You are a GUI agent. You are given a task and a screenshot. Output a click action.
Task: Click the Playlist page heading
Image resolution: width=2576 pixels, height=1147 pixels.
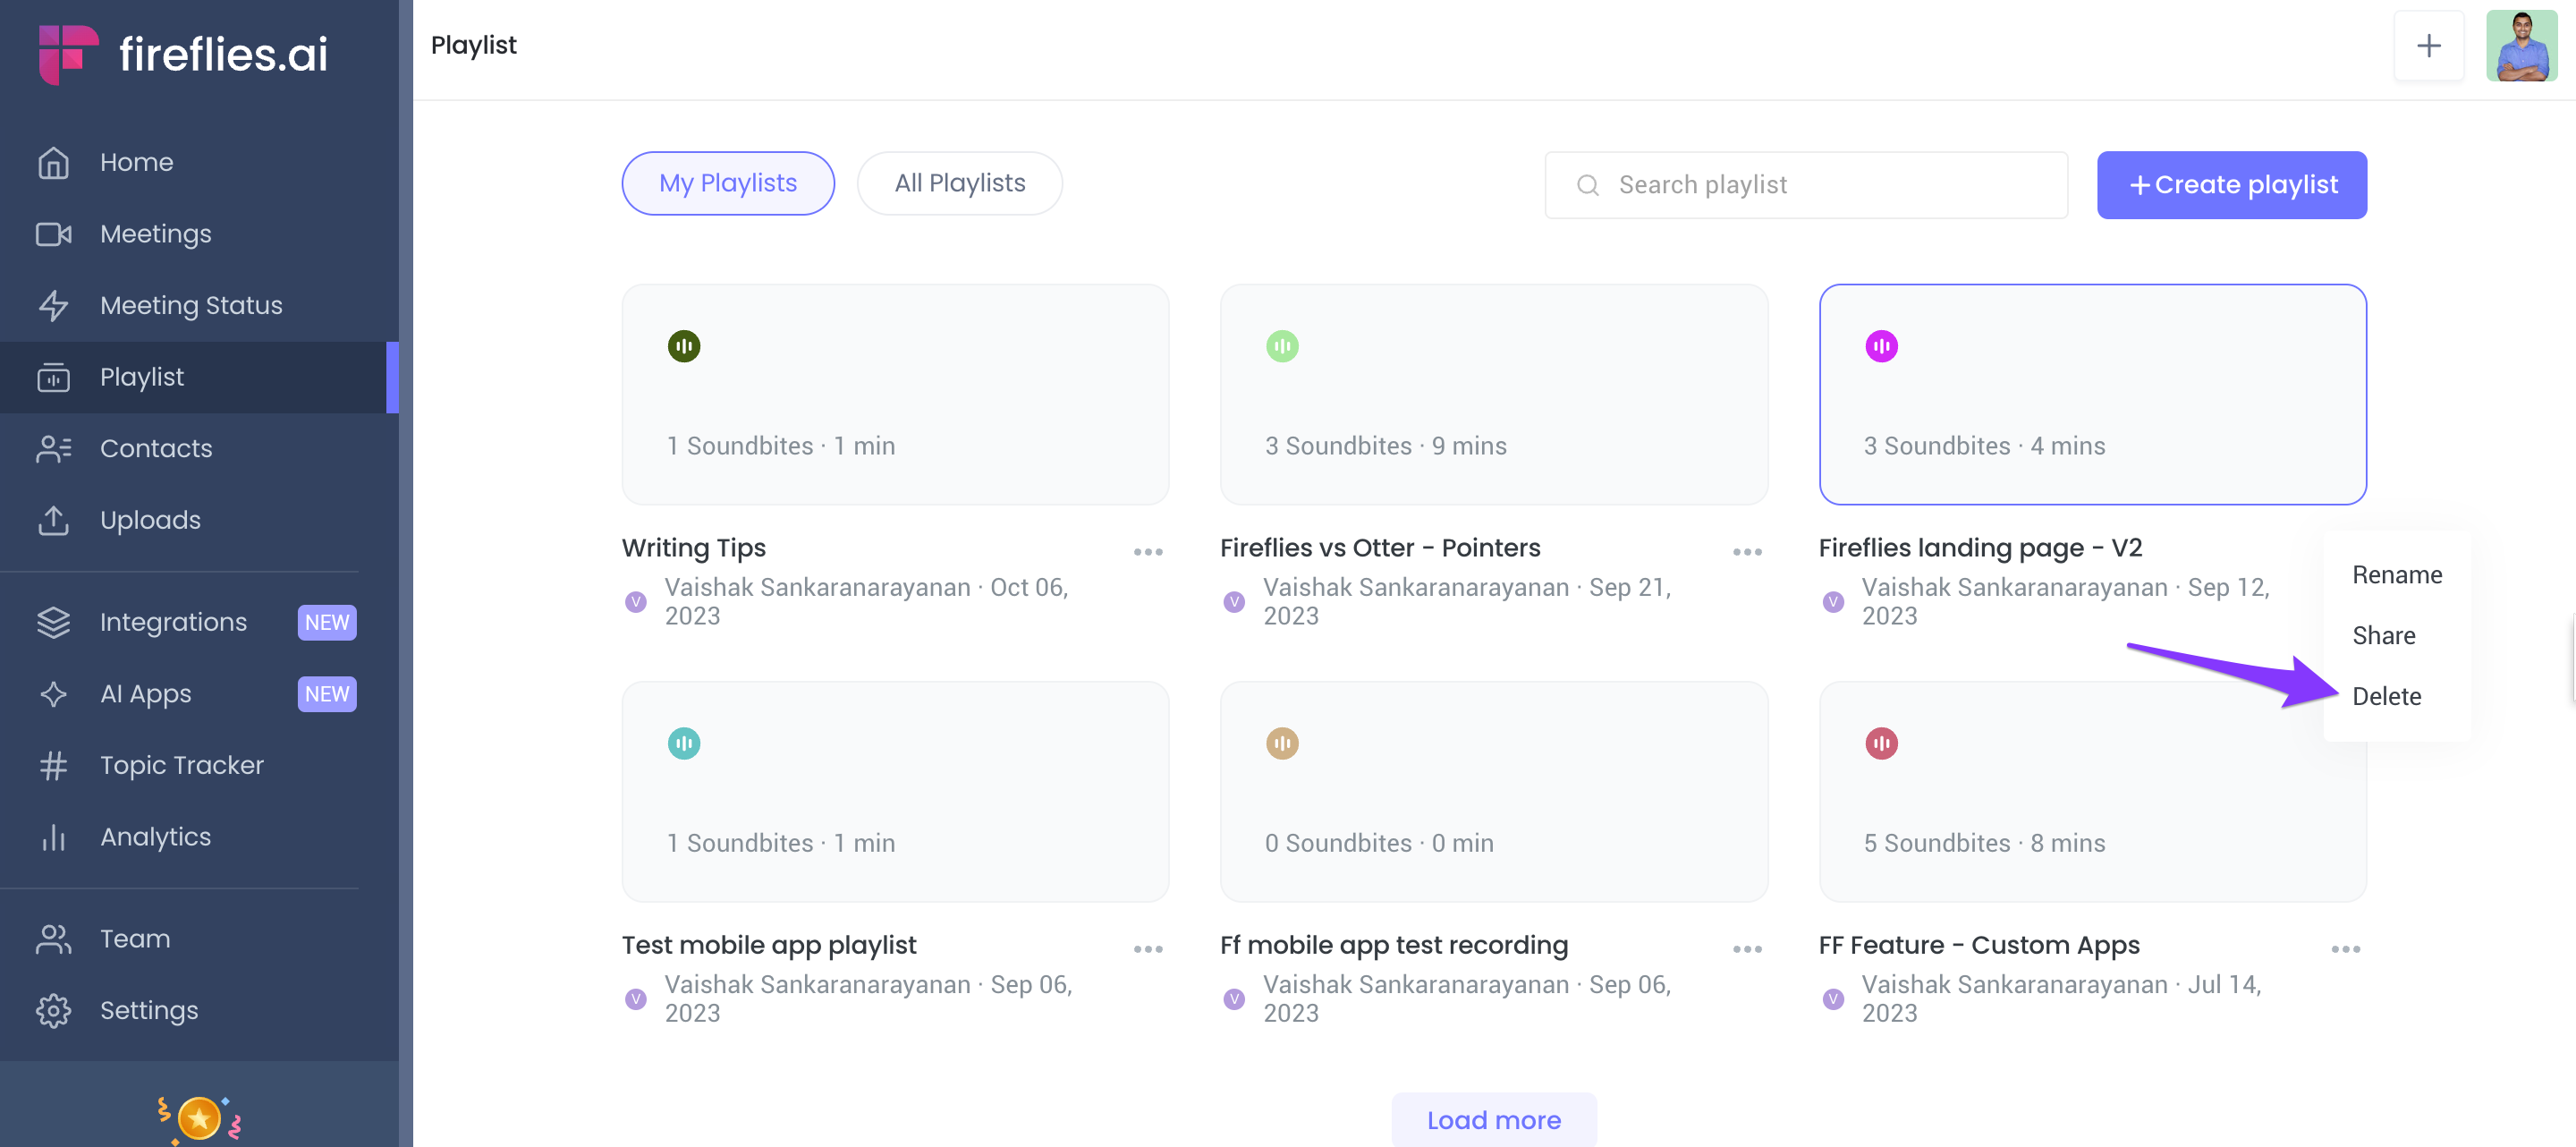coord(474,45)
